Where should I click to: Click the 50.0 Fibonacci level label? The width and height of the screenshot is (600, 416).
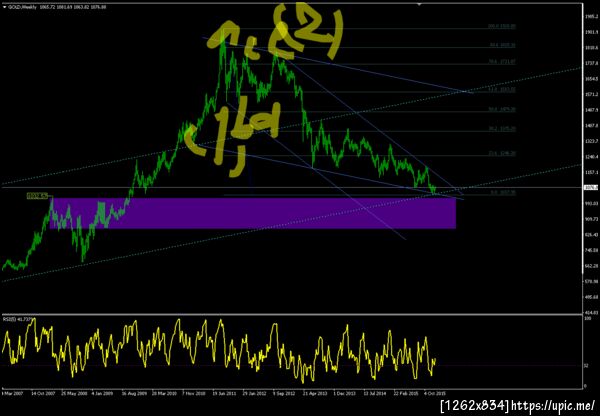502,109
